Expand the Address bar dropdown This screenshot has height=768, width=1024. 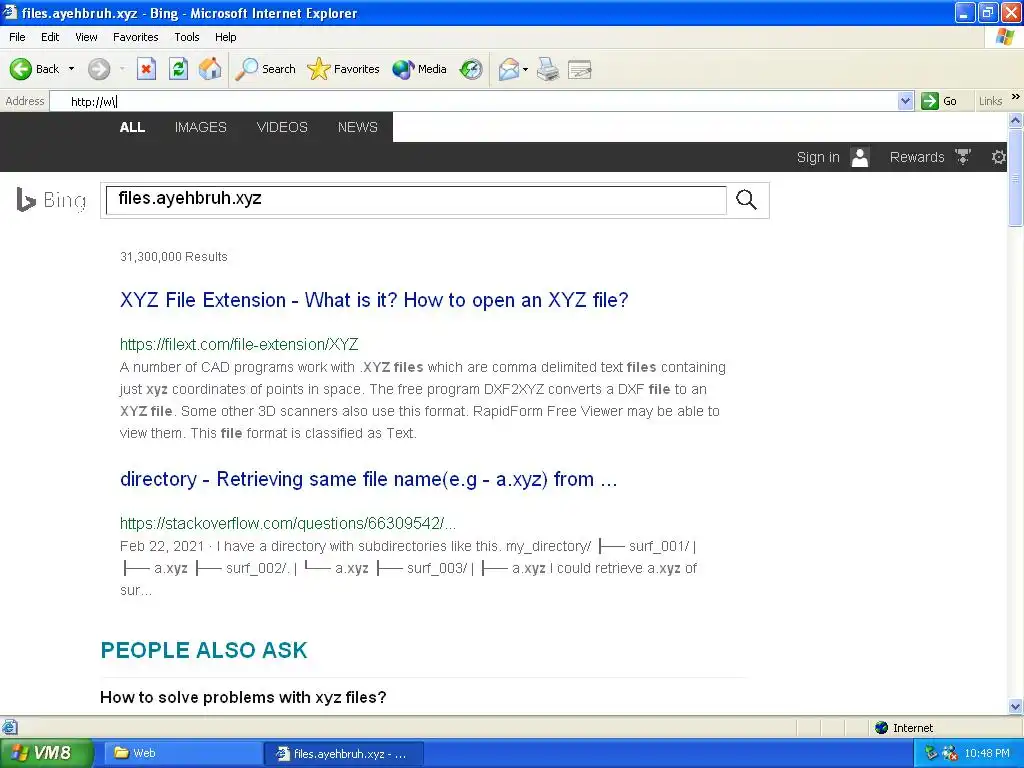point(905,101)
